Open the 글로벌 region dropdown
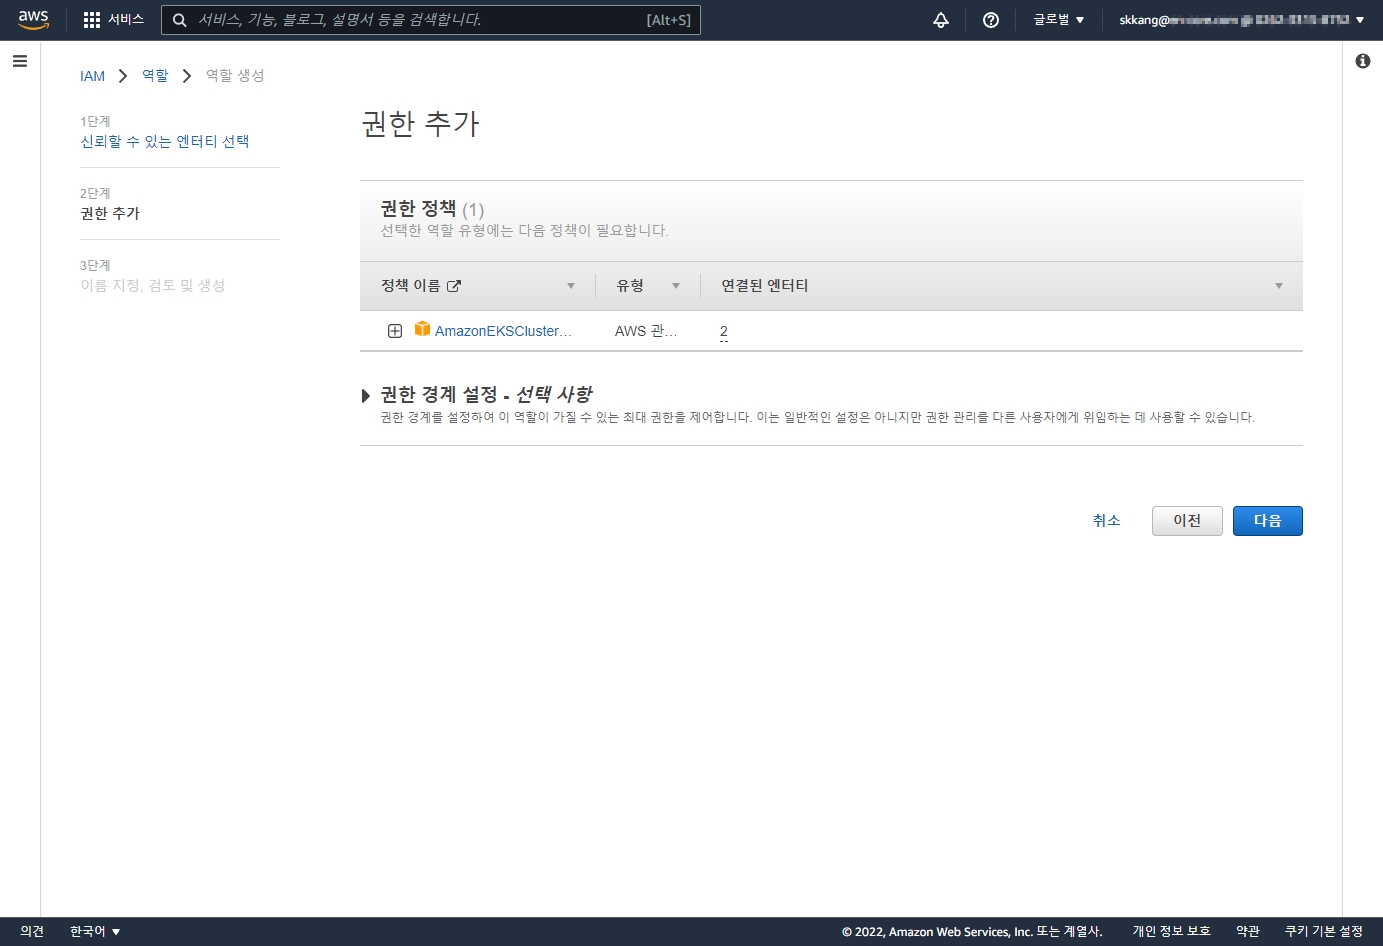1383x946 pixels. 1059,20
